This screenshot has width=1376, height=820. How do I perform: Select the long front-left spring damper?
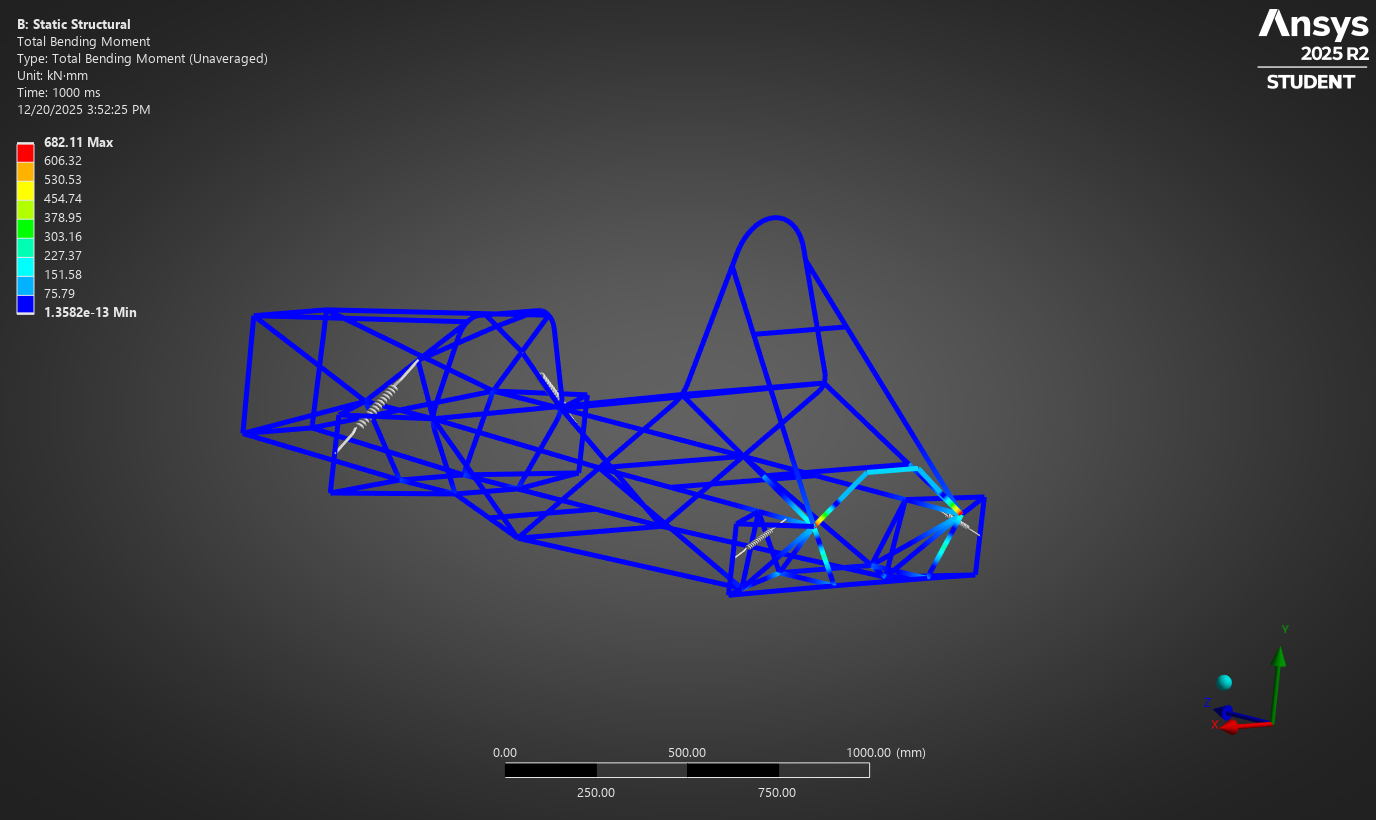point(378,405)
